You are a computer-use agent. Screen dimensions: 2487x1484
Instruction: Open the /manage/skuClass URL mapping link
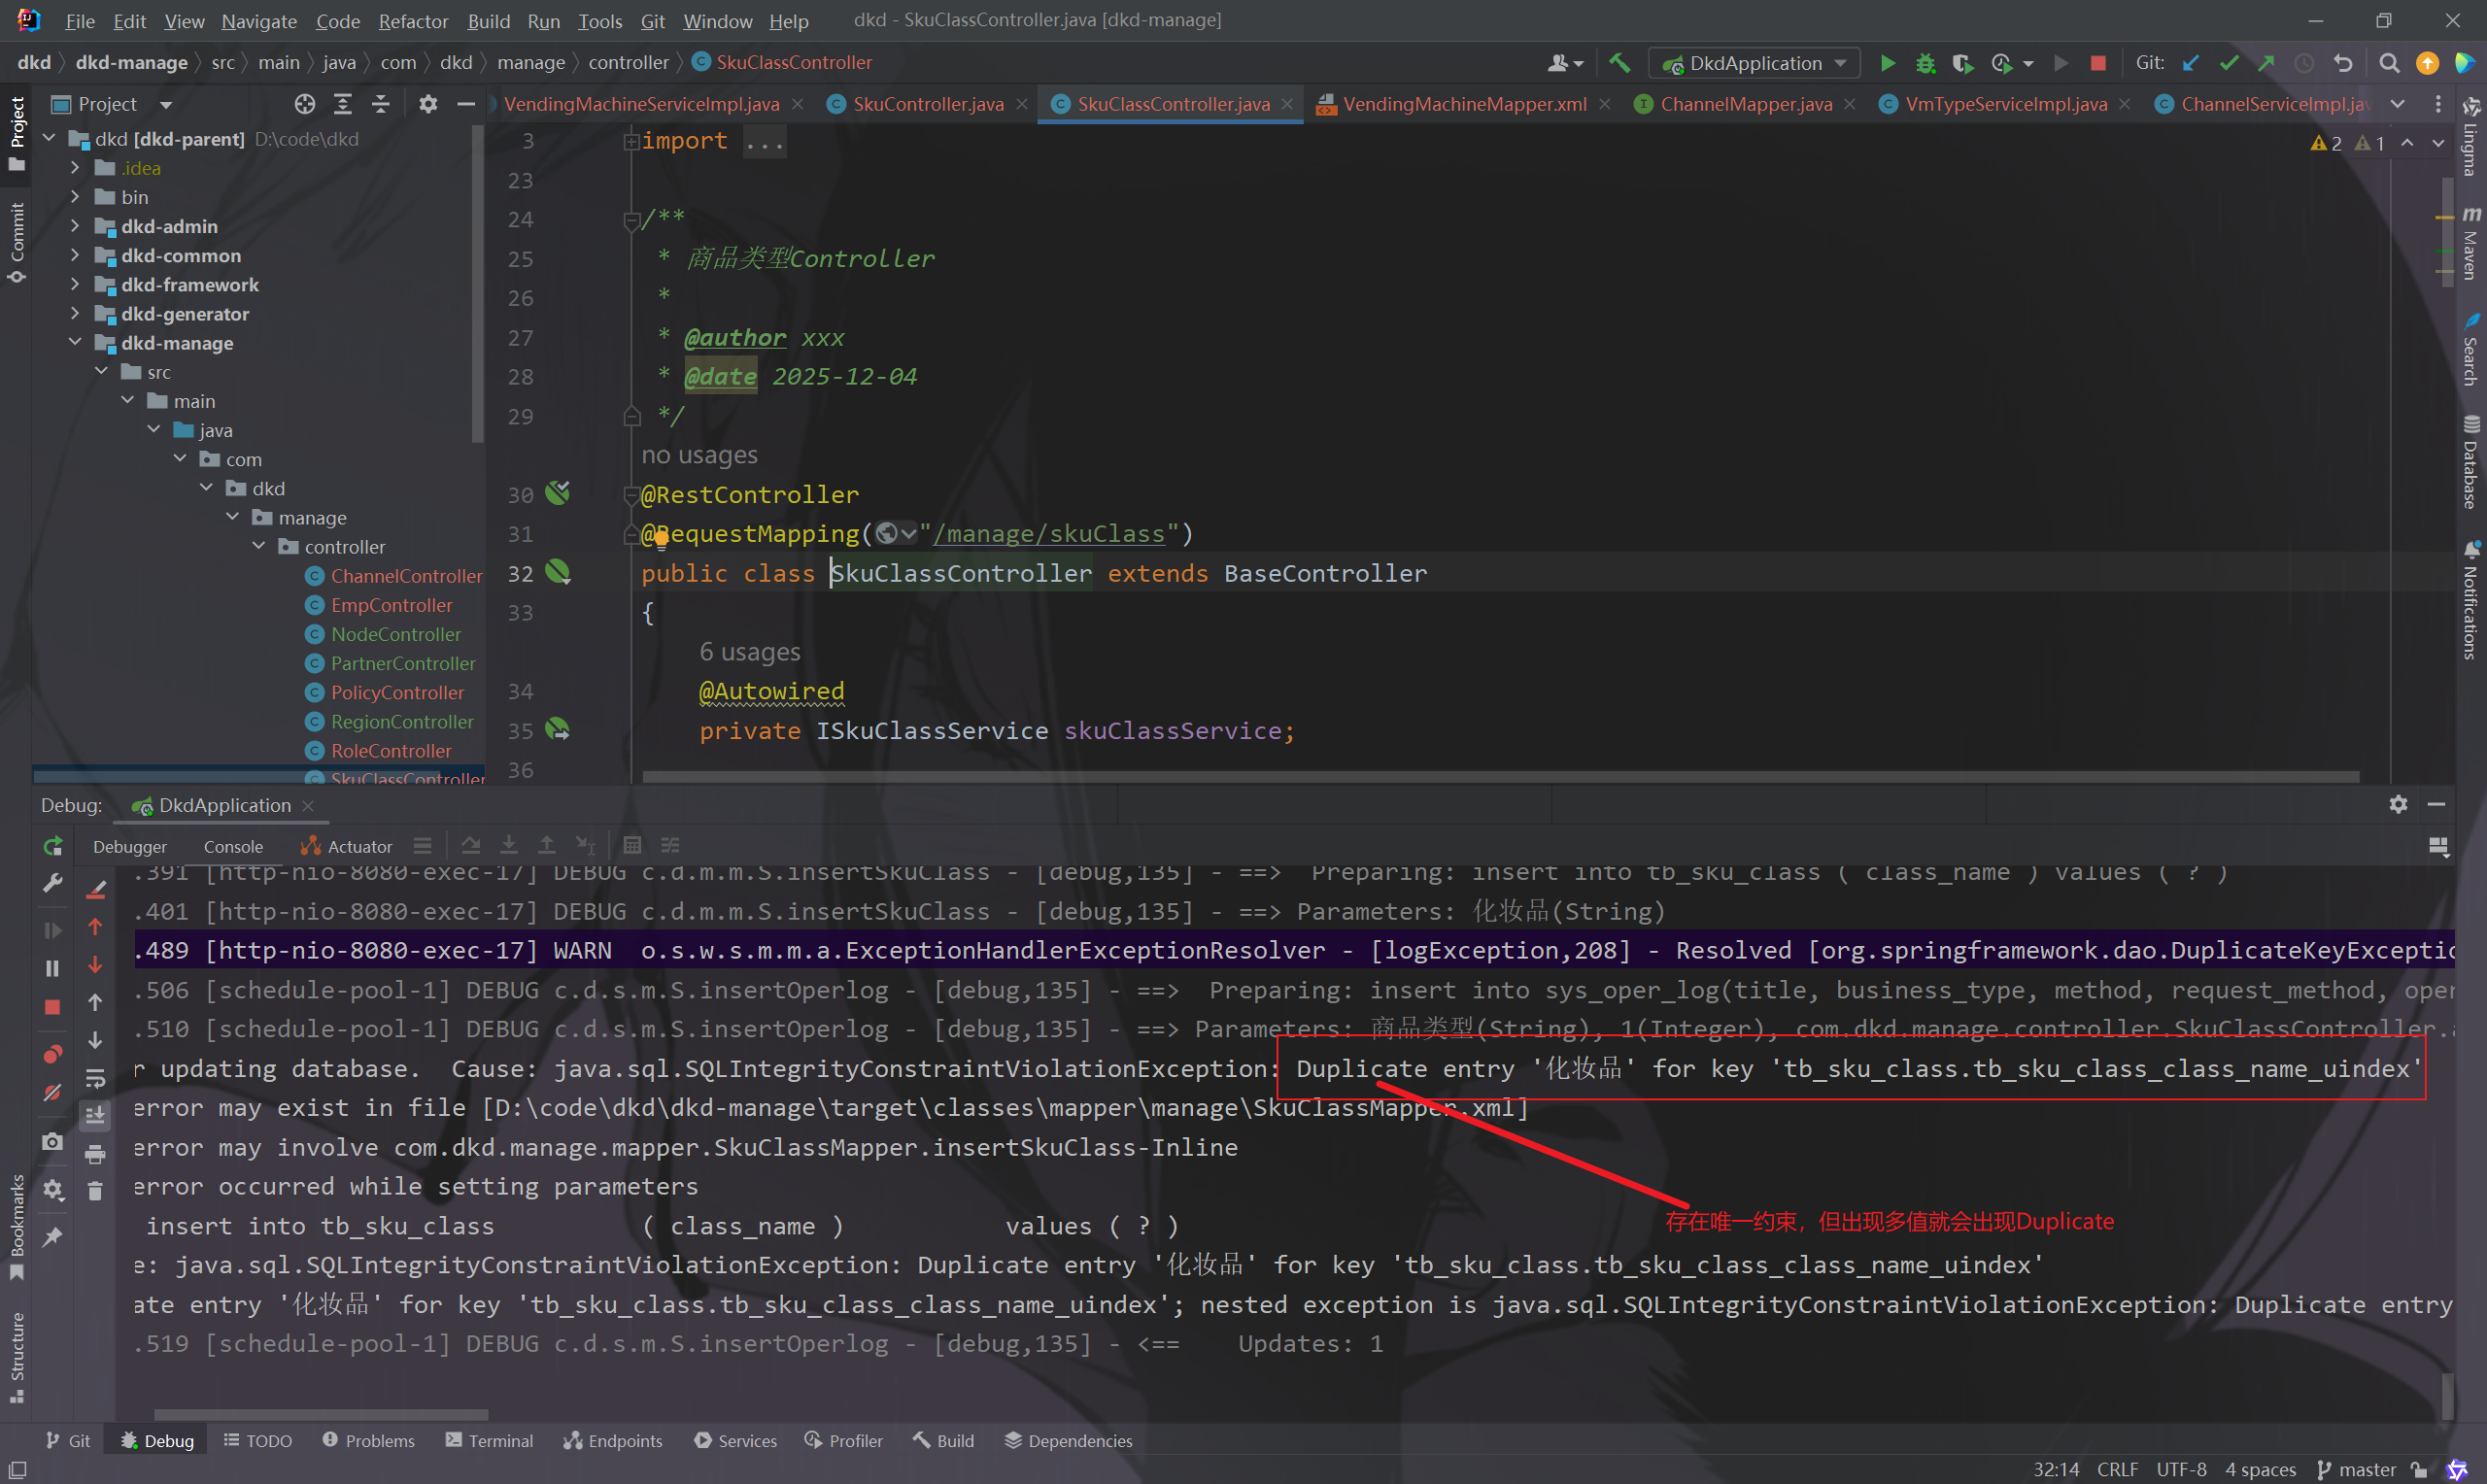(x=1048, y=534)
